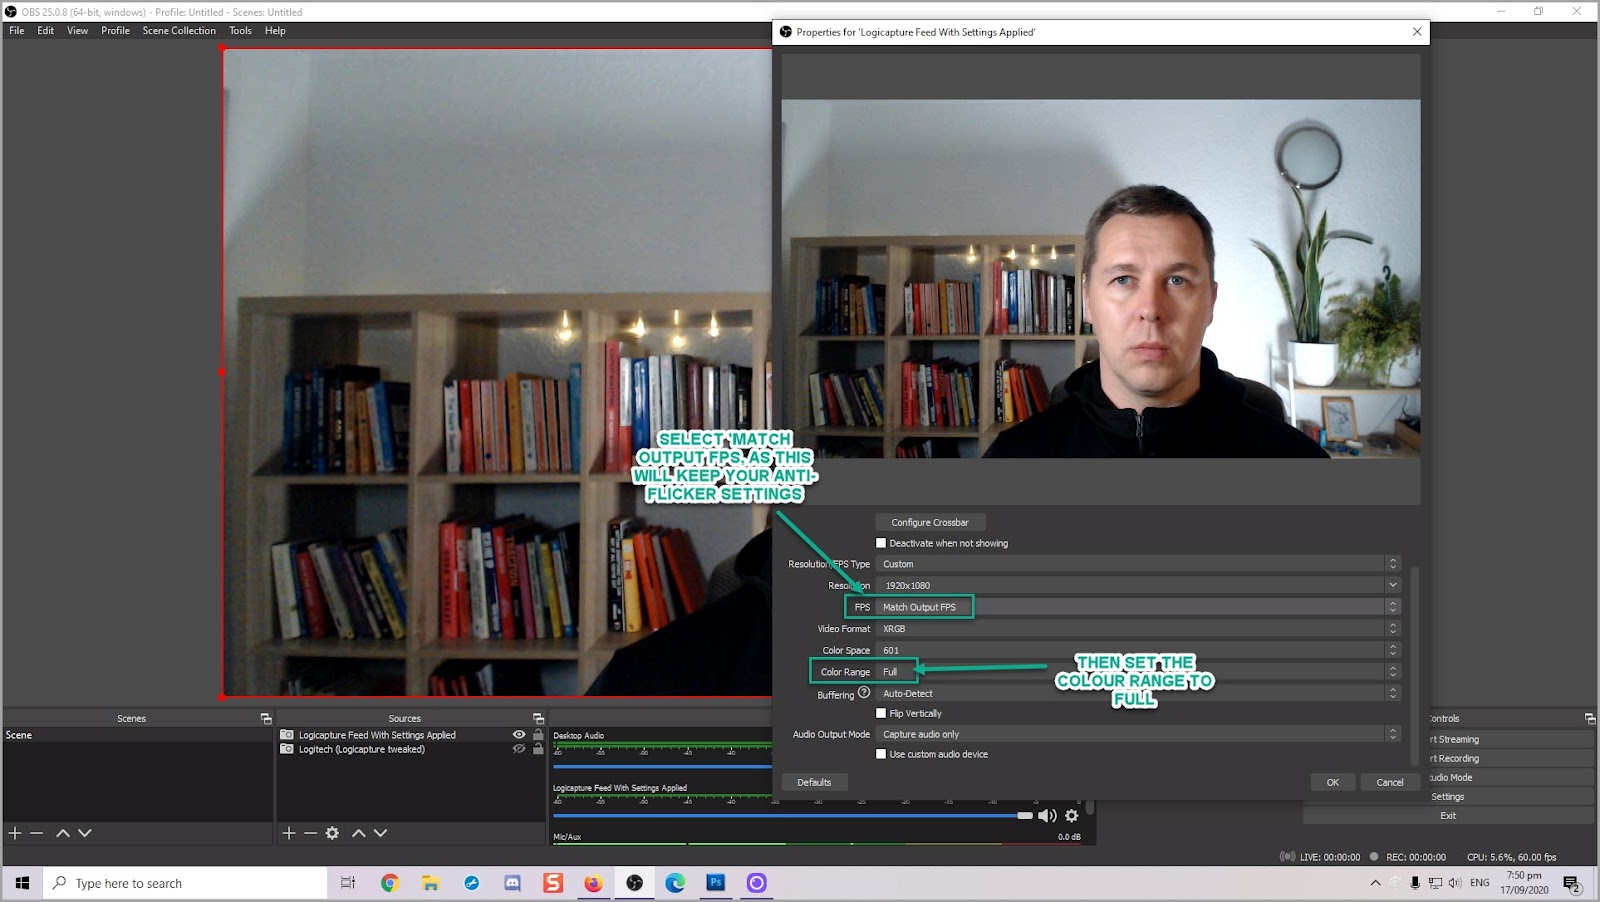Viewport: 1600px width, 902px height.
Task: Open the Audio Output Mode dropdown
Action: tap(1137, 734)
